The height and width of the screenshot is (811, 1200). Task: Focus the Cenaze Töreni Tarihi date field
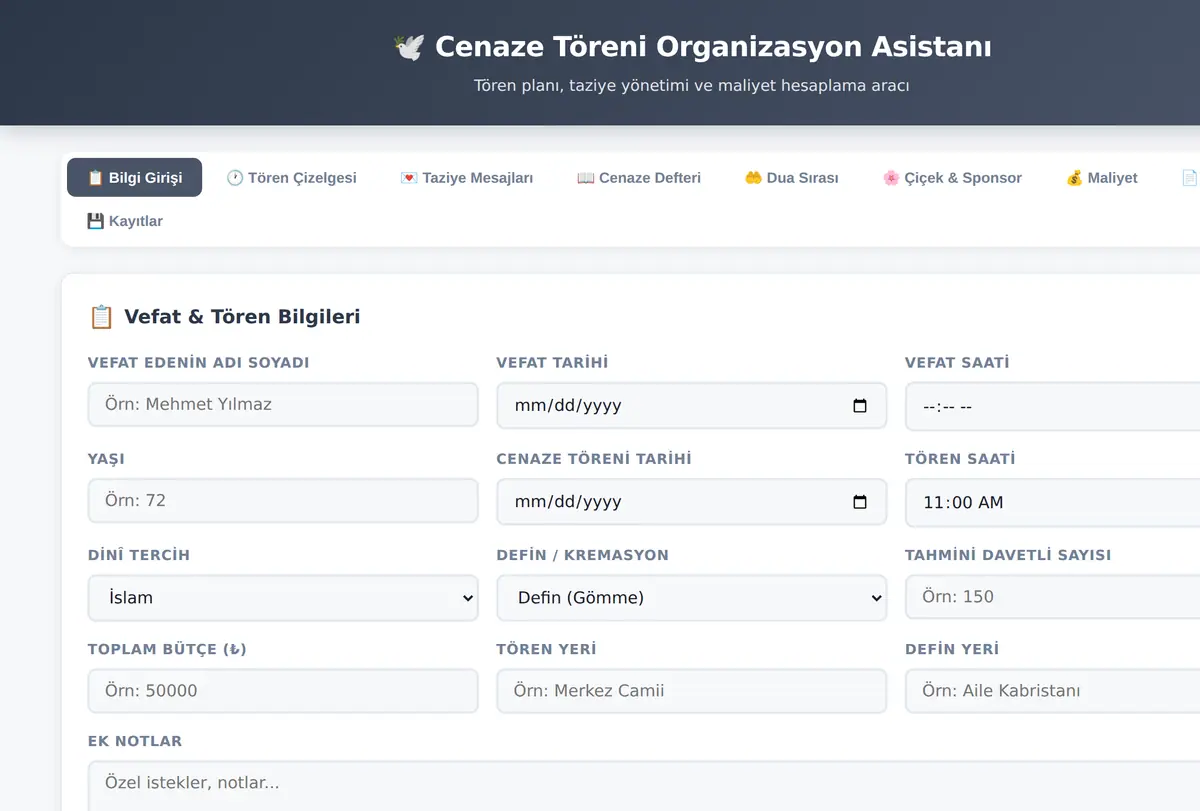coord(692,502)
